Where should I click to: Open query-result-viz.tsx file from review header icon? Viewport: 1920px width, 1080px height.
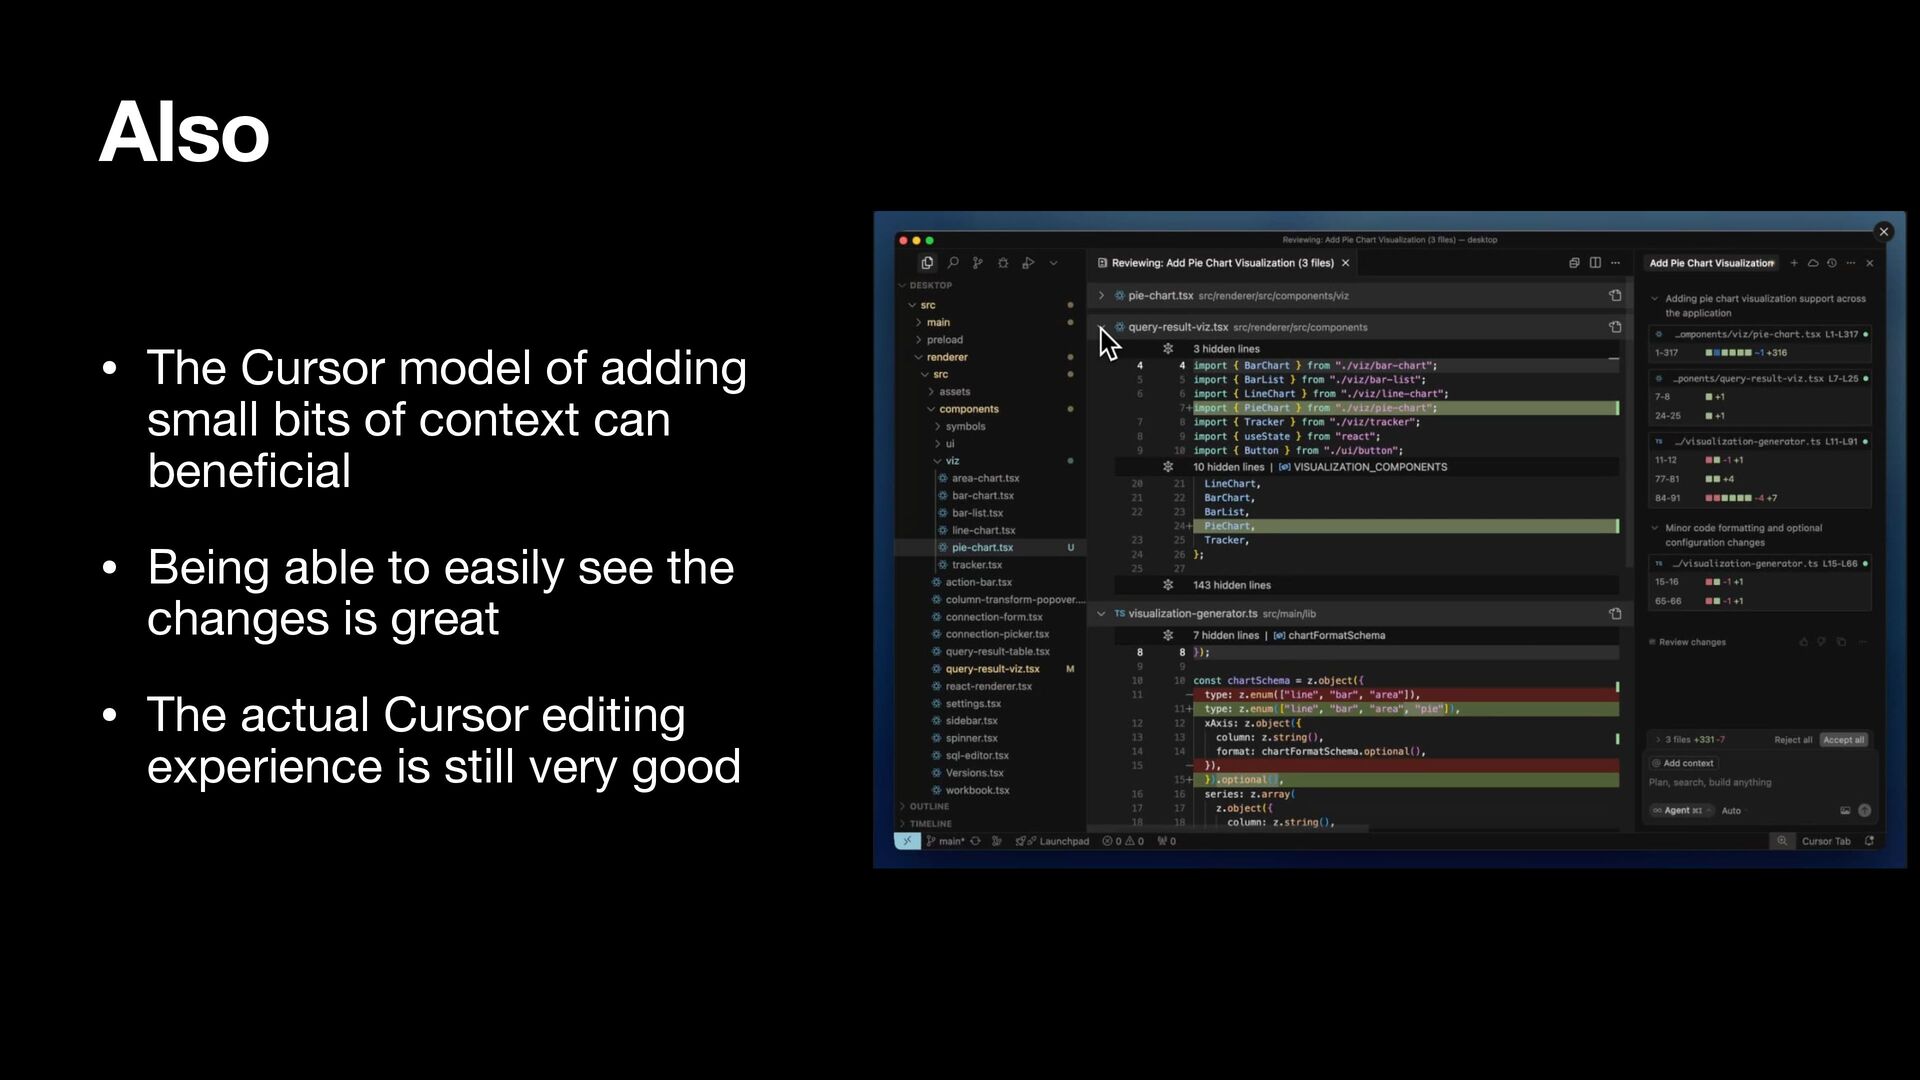[x=1615, y=327]
